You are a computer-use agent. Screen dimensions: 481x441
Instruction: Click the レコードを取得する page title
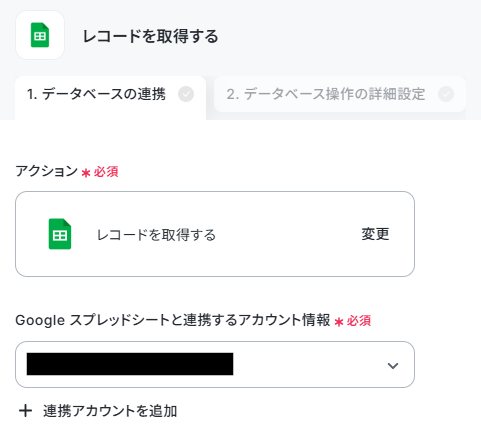click(150, 36)
